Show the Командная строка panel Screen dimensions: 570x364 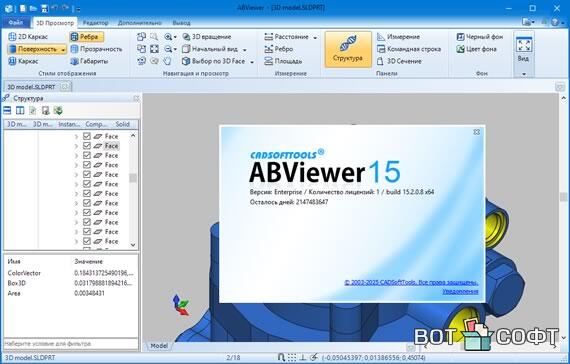click(x=409, y=49)
